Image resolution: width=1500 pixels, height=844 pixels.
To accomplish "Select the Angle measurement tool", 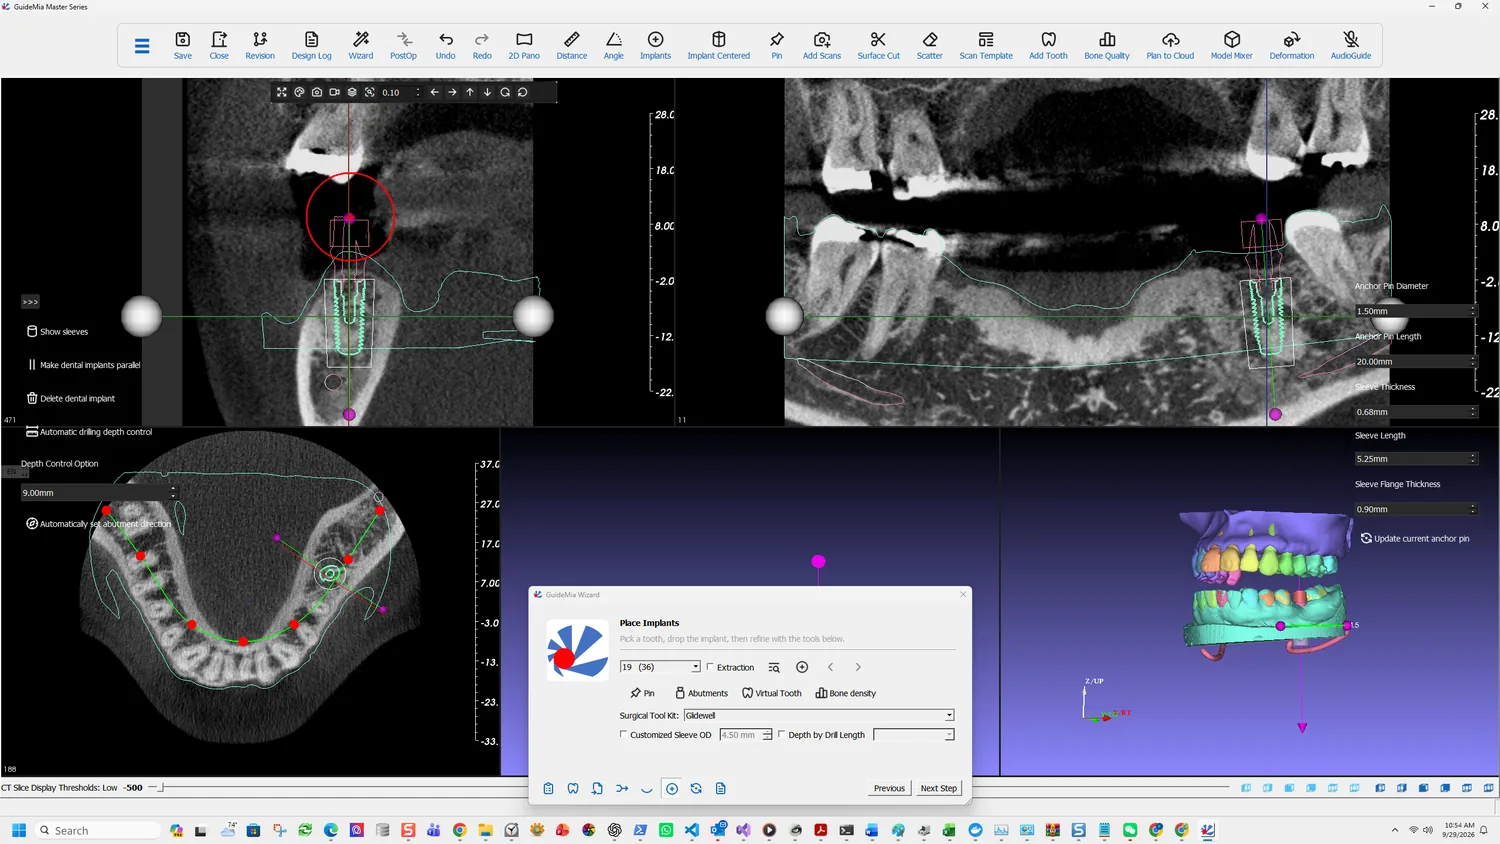I will (x=614, y=45).
